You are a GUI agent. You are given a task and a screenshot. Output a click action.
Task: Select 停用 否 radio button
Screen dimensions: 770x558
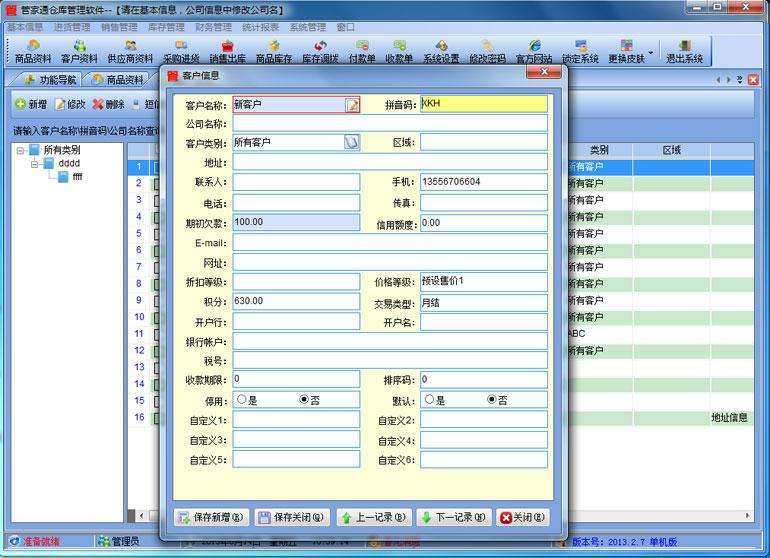[x=303, y=399]
